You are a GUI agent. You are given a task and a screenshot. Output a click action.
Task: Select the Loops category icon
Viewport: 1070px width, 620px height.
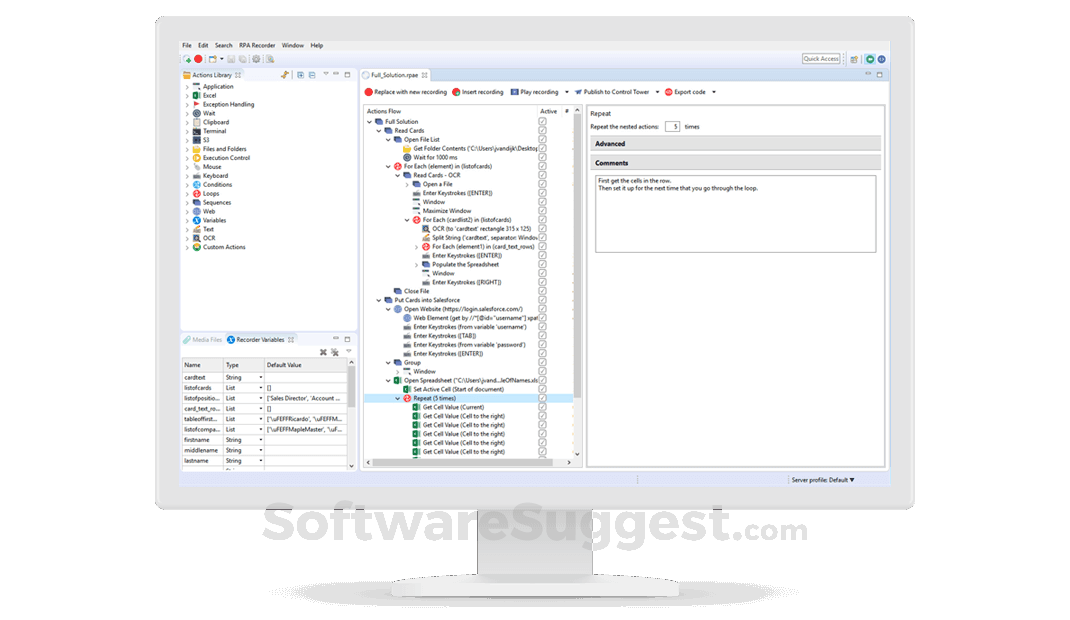tap(197, 194)
